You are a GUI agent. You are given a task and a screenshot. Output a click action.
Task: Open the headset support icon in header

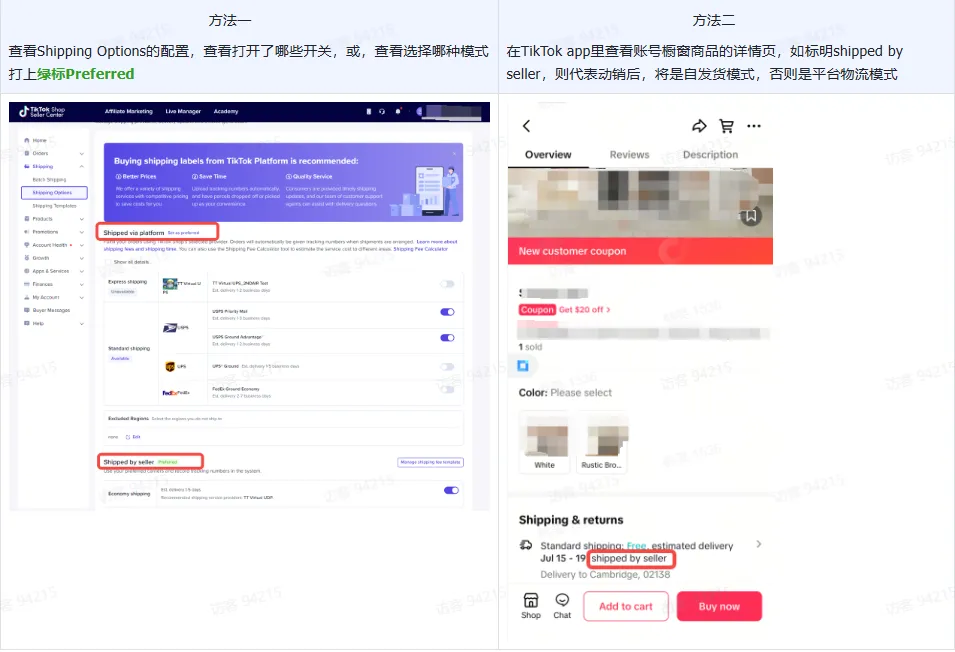[382, 111]
